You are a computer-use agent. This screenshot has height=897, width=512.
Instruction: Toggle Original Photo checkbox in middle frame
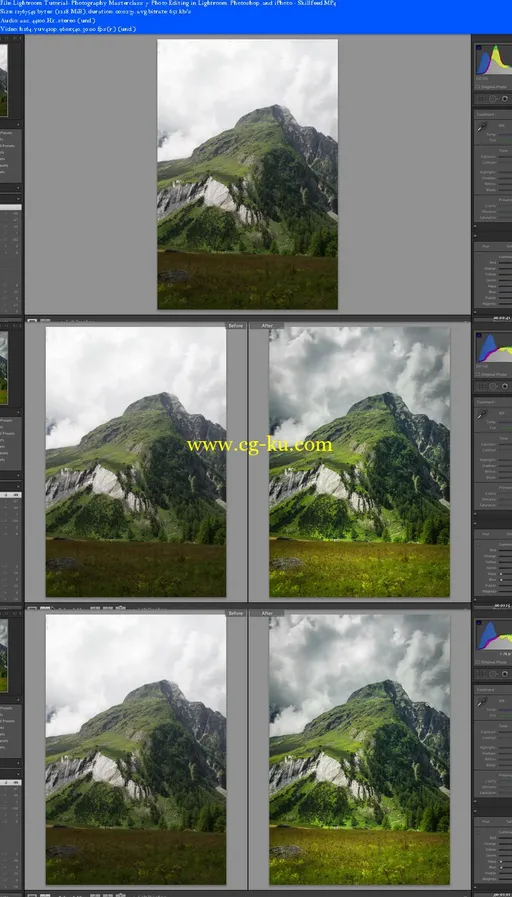[x=478, y=375]
